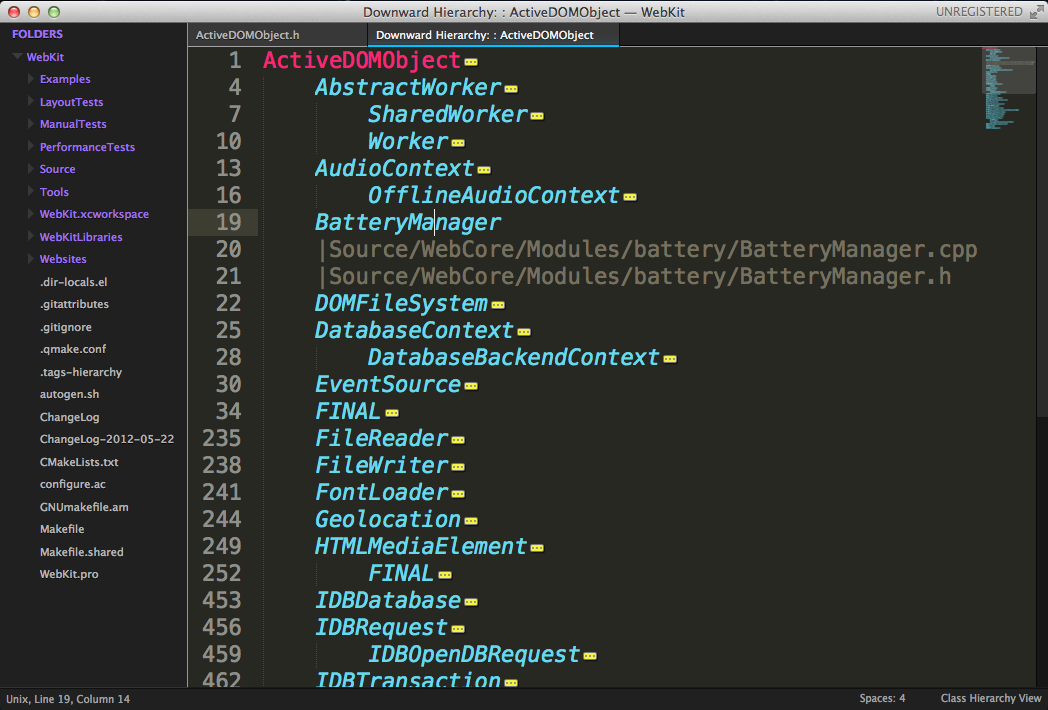1048x710 pixels.
Task: Expand fold marker after DatabaseBackendContext
Action: tap(670, 359)
